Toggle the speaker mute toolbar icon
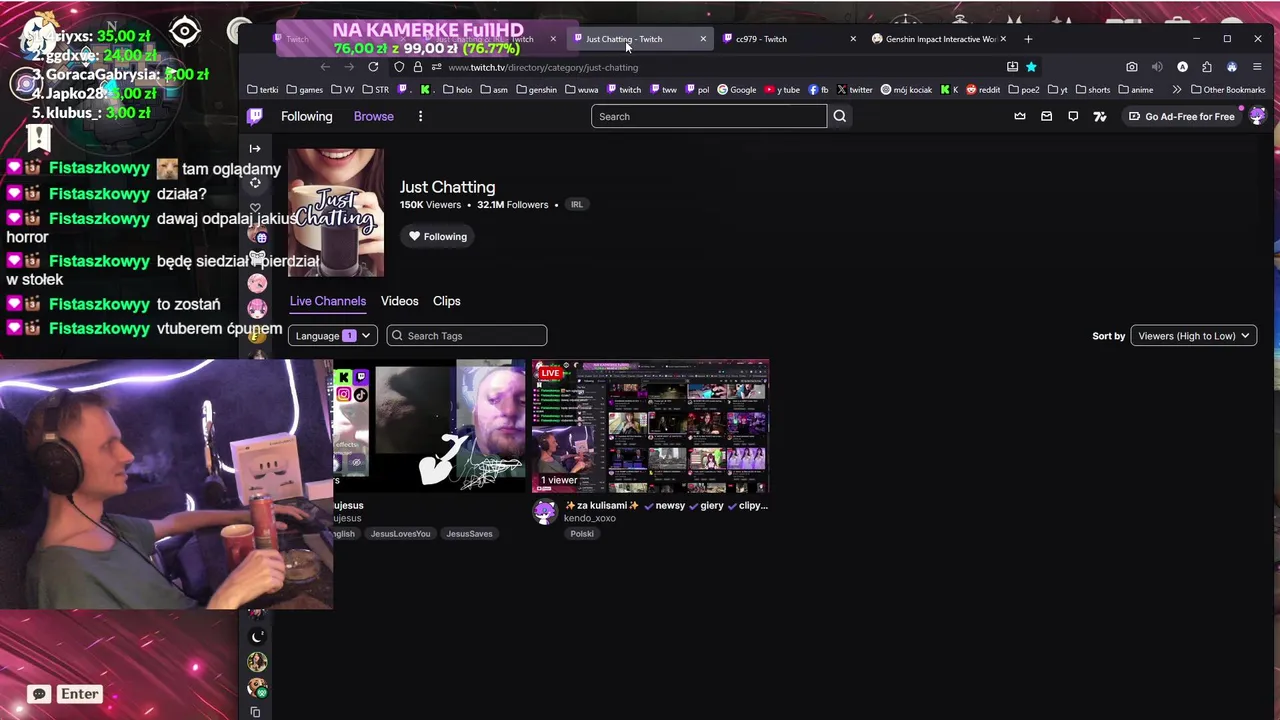Screen dimensions: 1280x720 pyautogui.click(x=1157, y=67)
